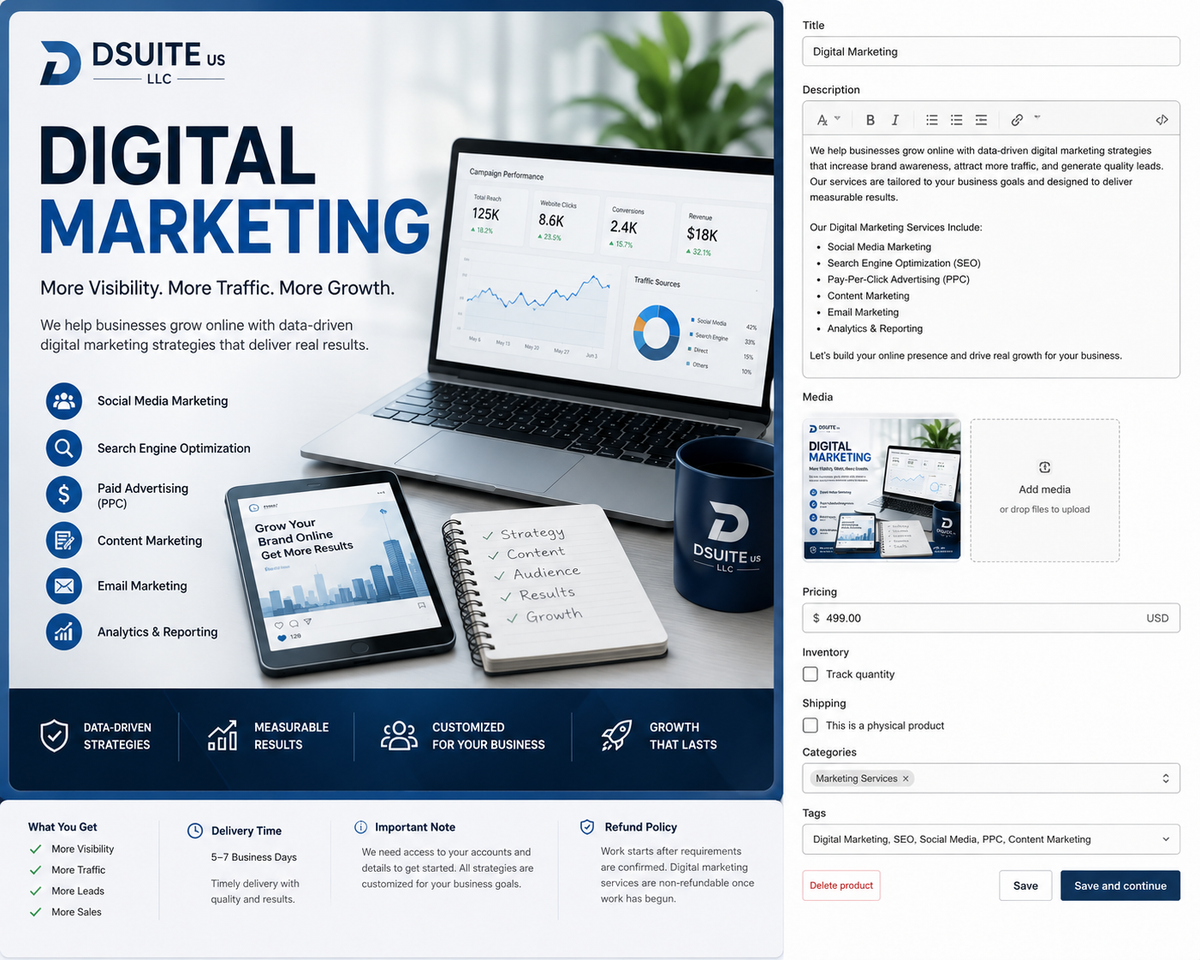Click the Social Media Marketing people icon
Screen dimensions: 1200x960
pyautogui.click(x=64, y=401)
